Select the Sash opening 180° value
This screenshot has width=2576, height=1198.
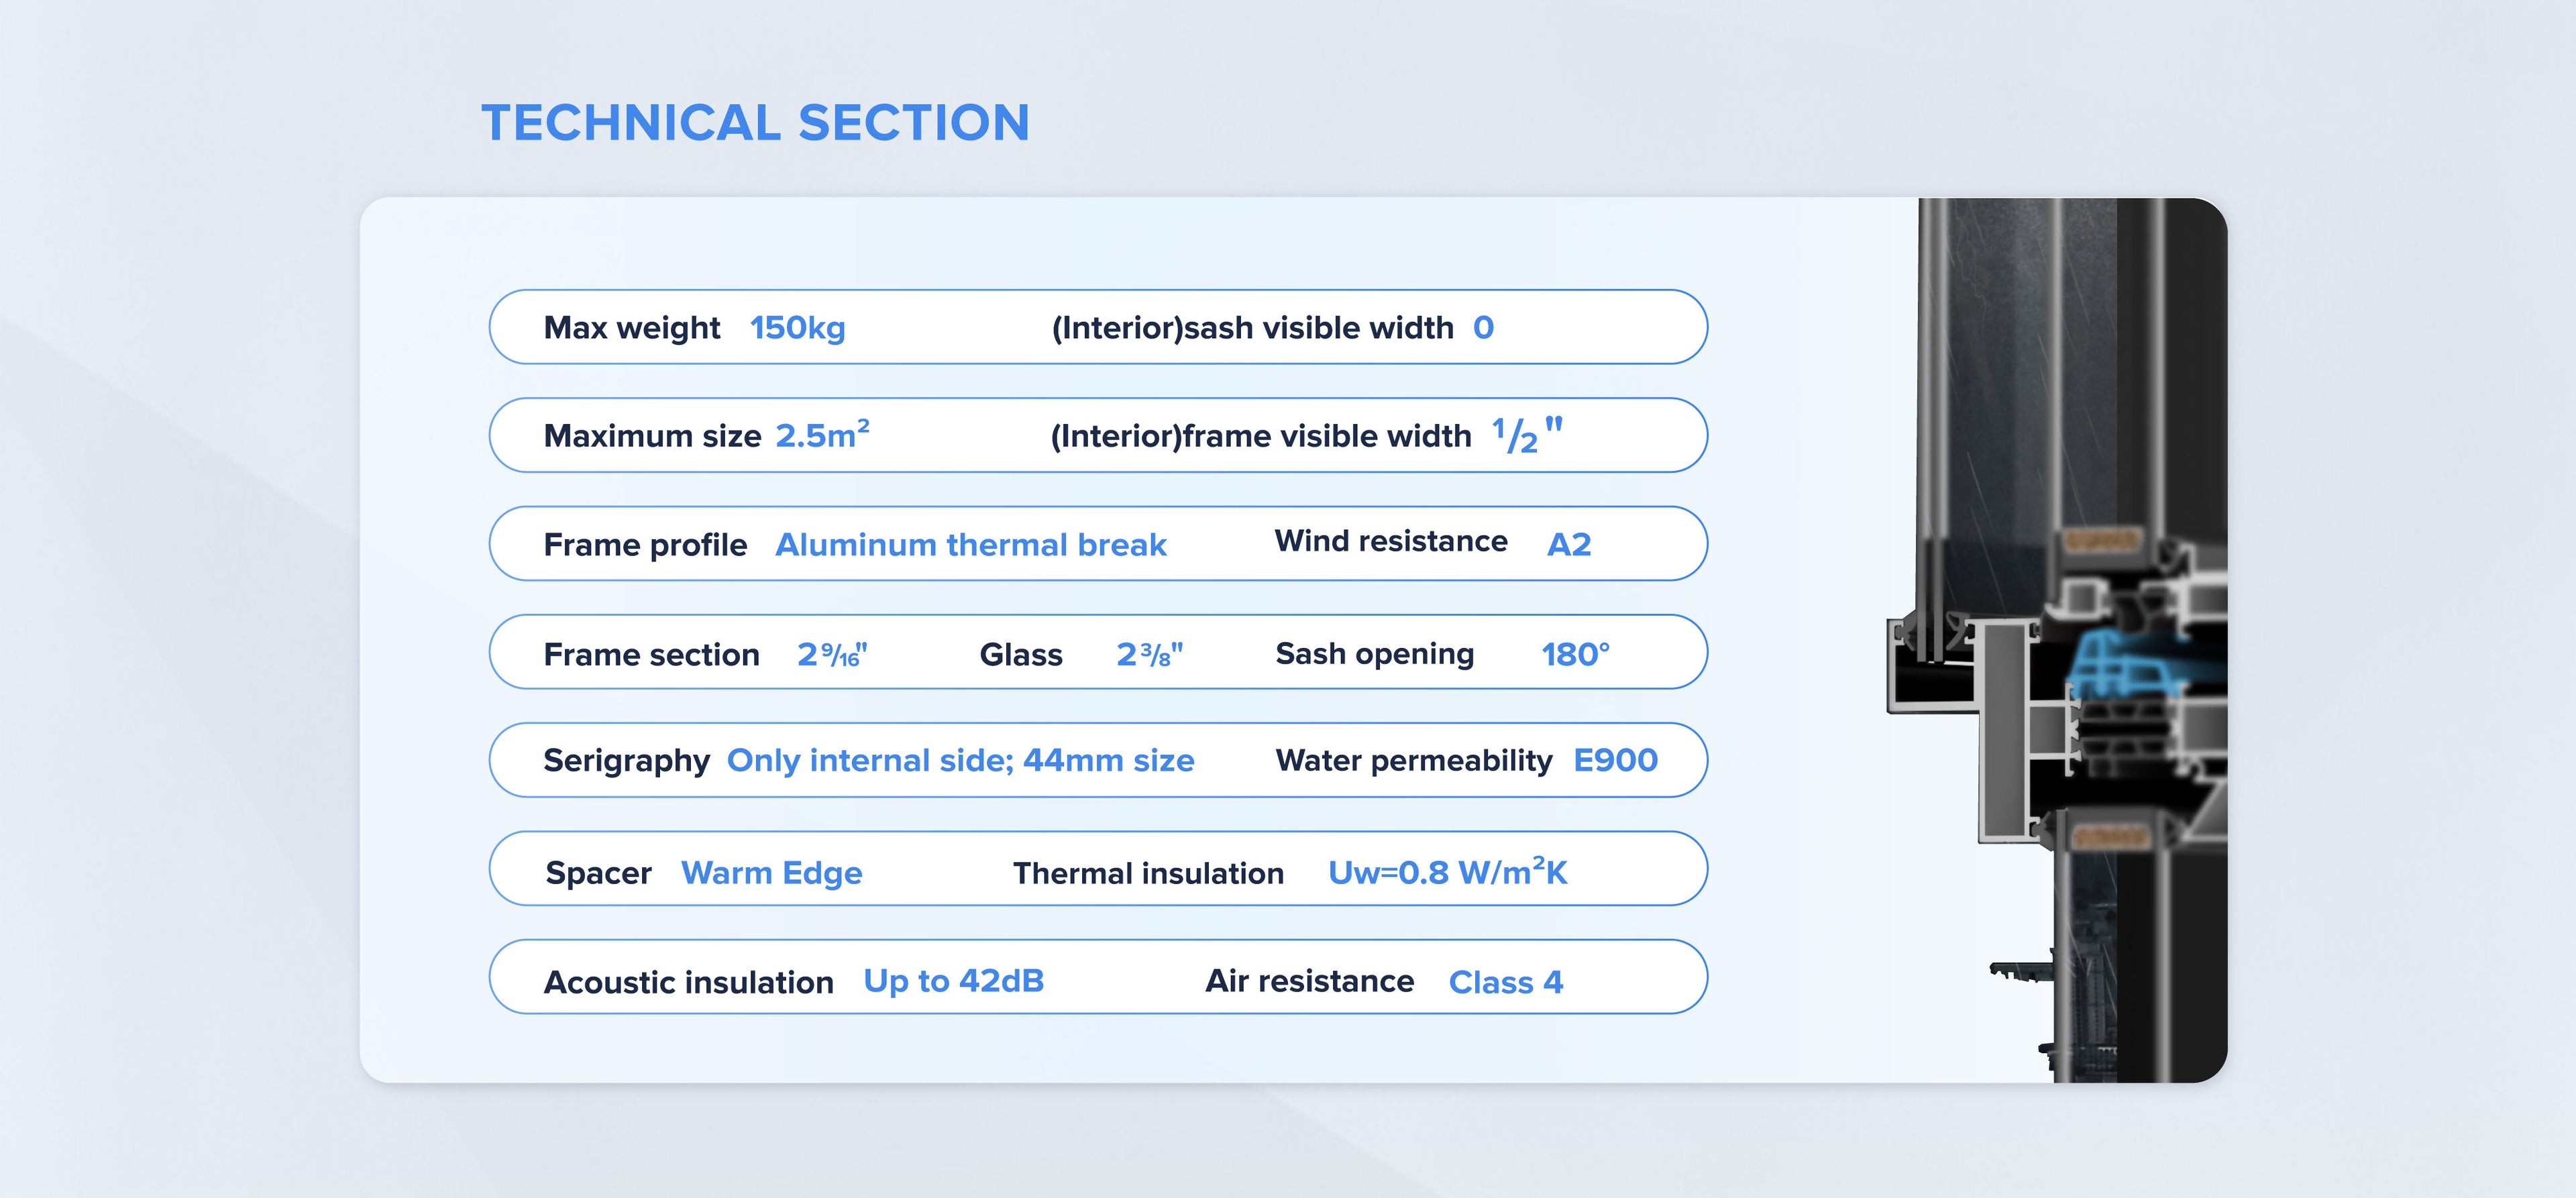point(1574,655)
